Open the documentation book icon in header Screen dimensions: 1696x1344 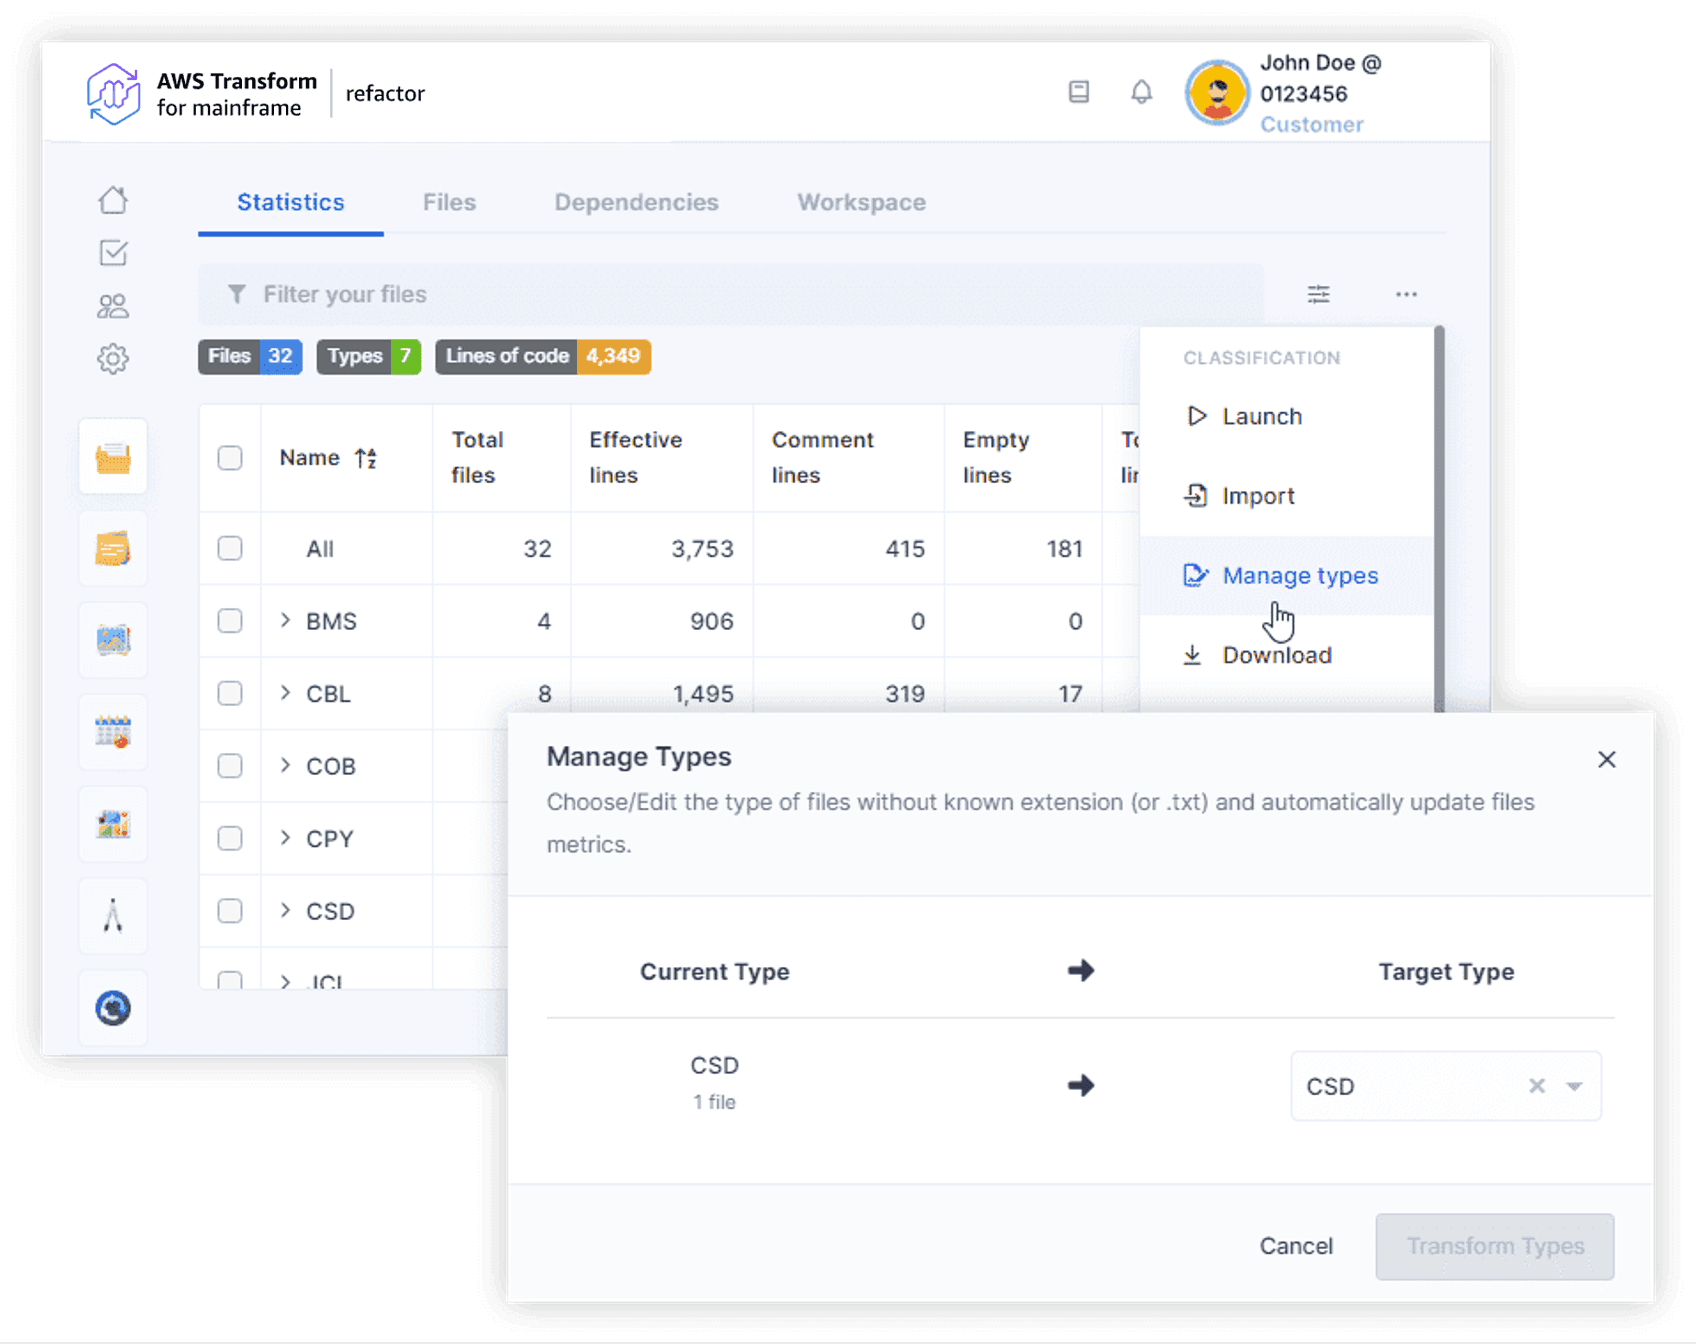click(x=1079, y=92)
